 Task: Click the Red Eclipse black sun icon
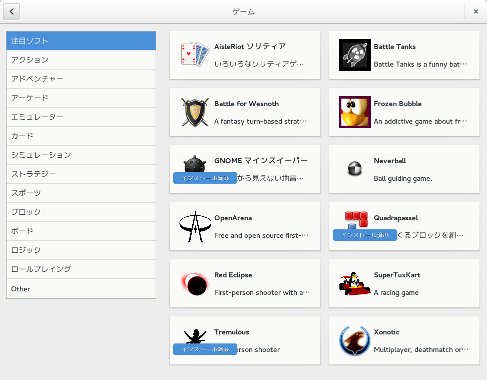[x=195, y=284]
